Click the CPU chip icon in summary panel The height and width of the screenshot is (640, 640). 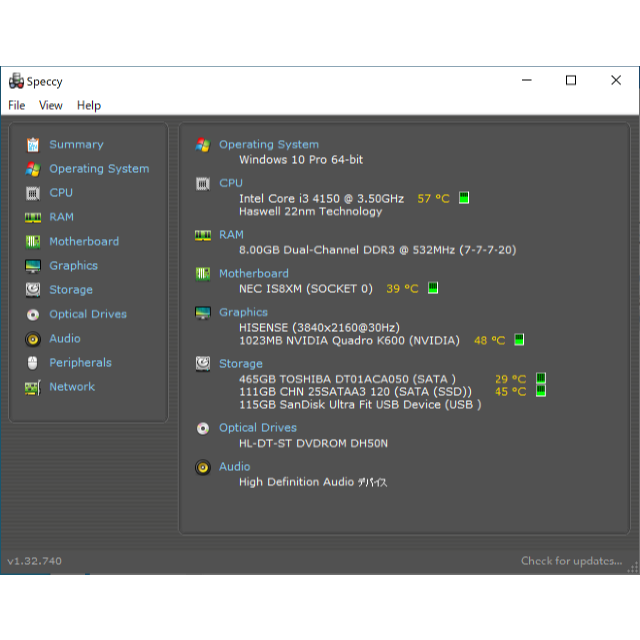(x=203, y=184)
